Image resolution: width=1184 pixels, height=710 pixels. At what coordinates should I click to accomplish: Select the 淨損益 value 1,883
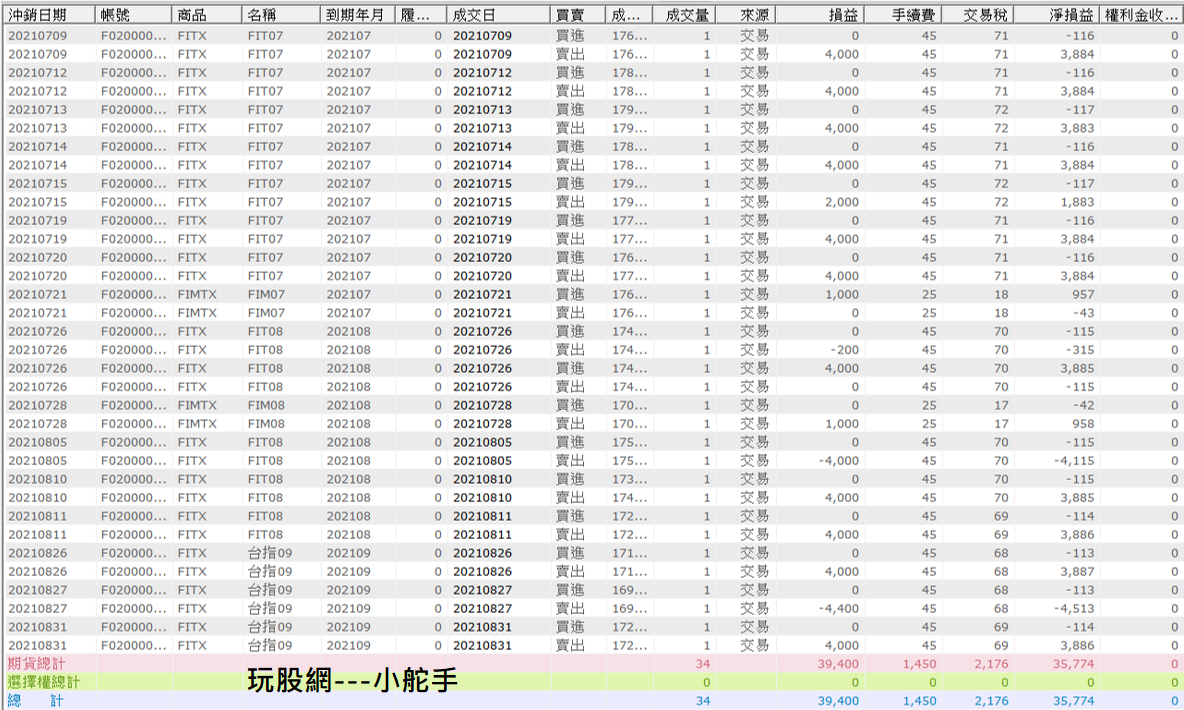pos(1077,202)
